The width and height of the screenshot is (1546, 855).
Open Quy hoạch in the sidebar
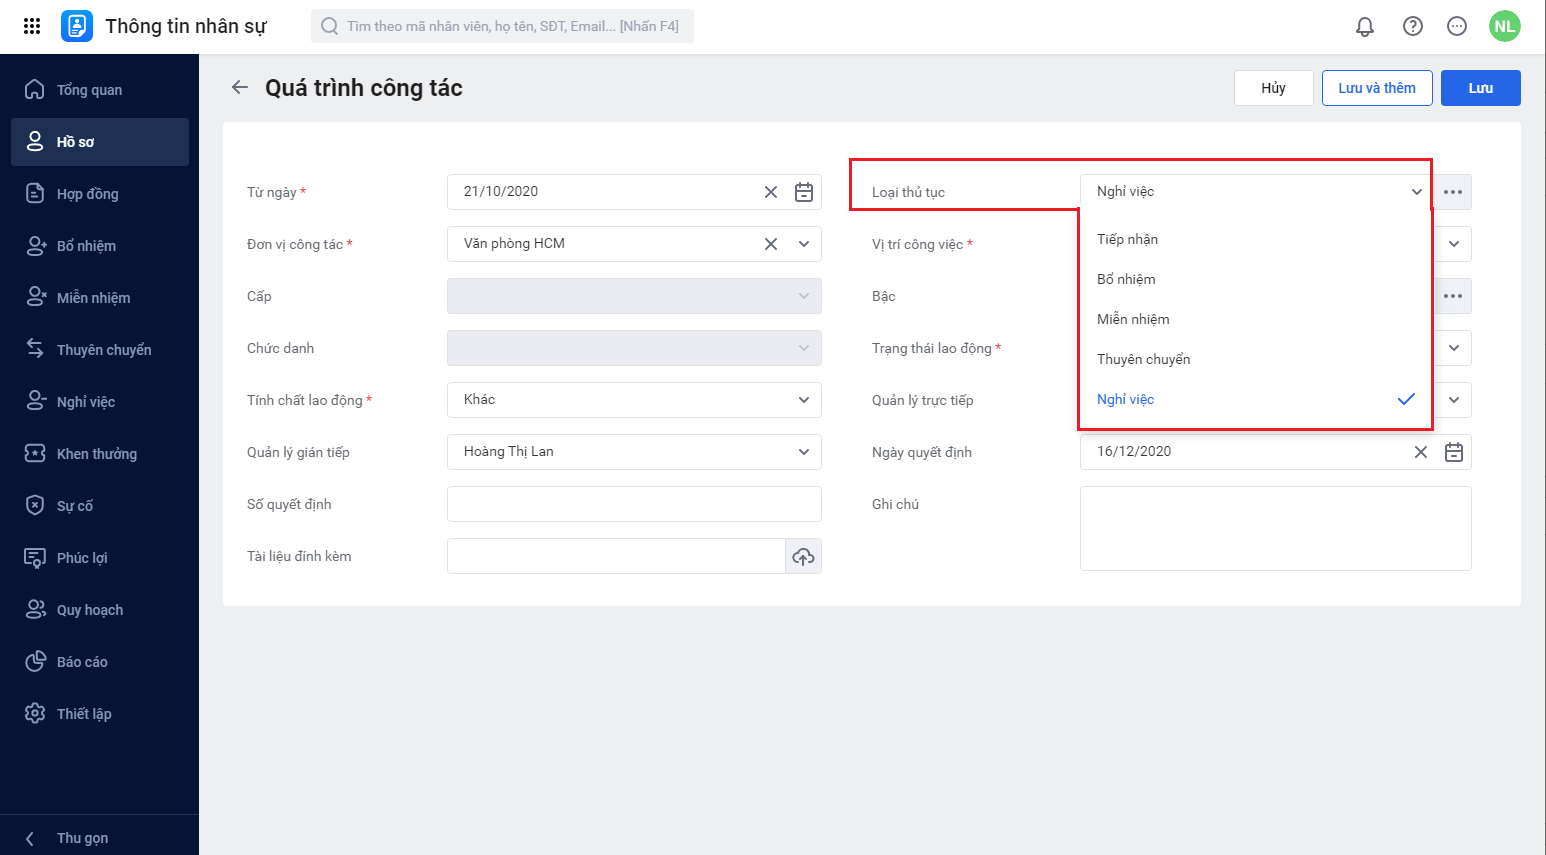click(x=100, y=610)
